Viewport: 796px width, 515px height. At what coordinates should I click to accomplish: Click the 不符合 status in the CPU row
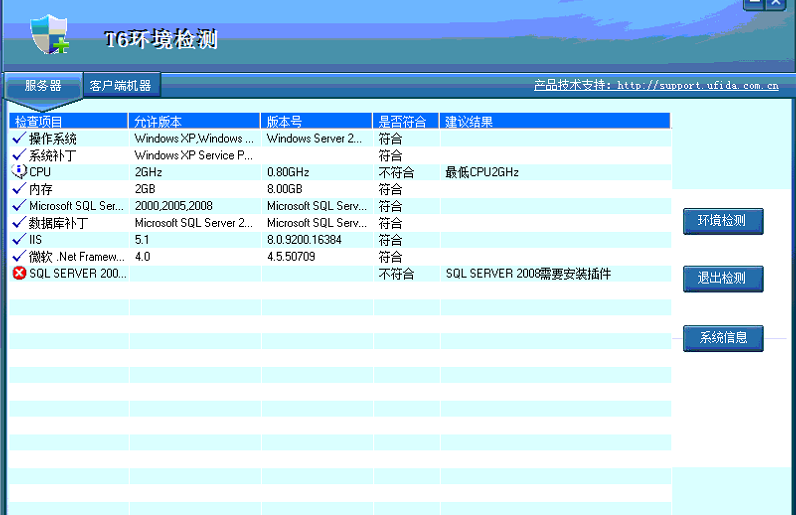396,172
